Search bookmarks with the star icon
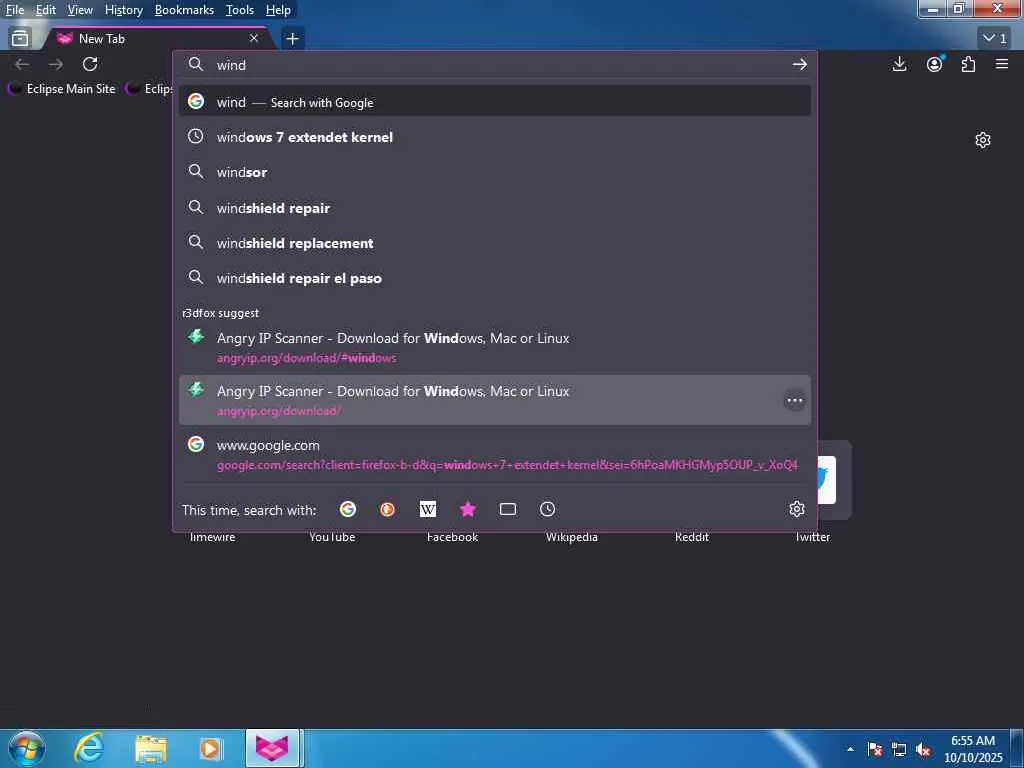This screenshot has height=768, width=1024. click(x=468, y=509)
